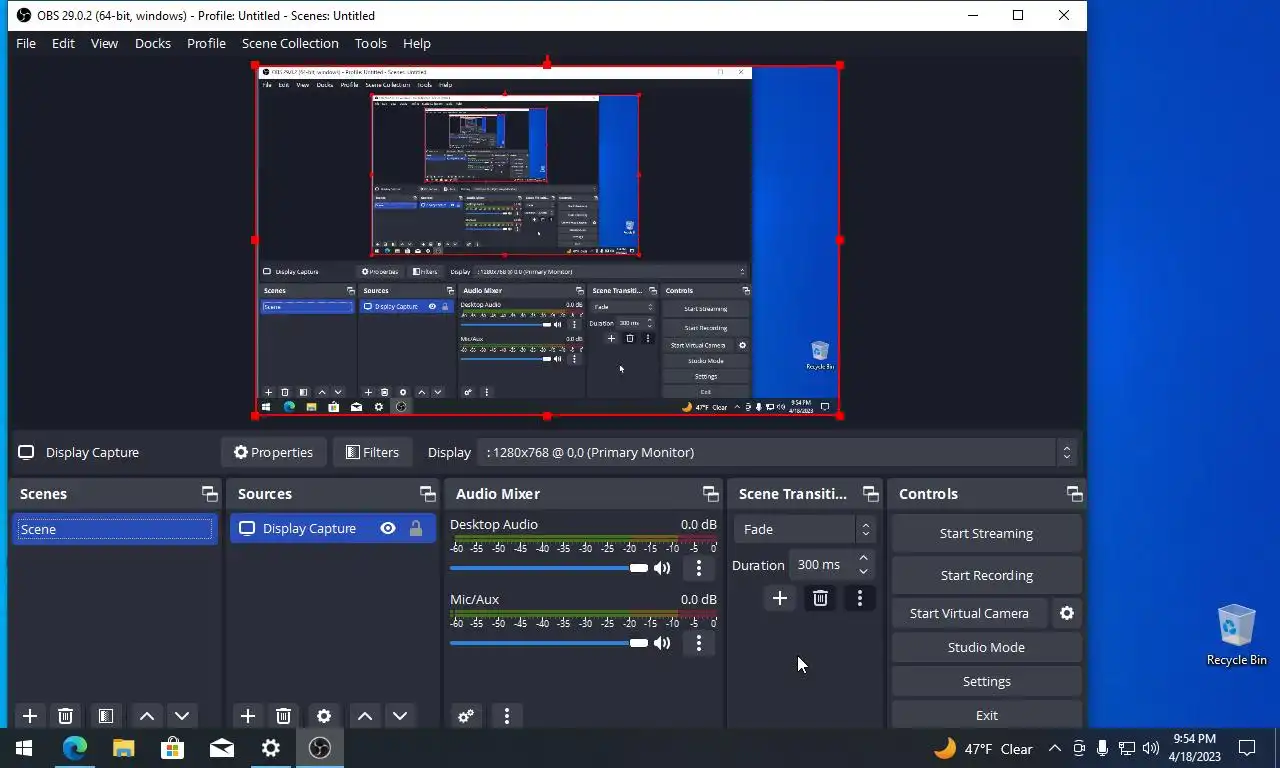Launch Microsoft Edge from taskbar
The width and height of the screenshot is (1280, 768).
(75, 748)
